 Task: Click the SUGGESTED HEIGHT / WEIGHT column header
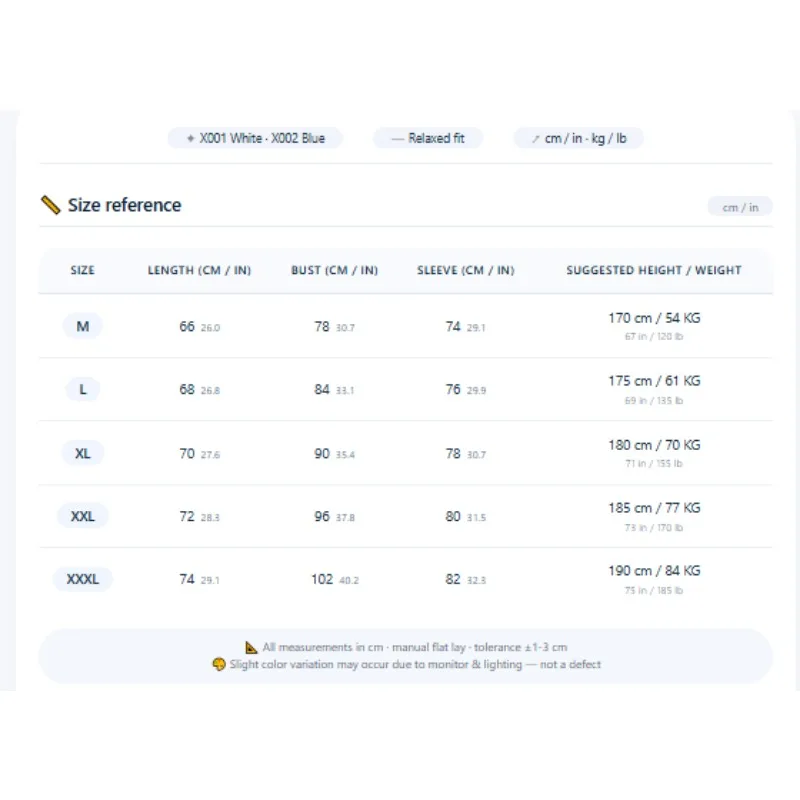[x=654, y=270]
